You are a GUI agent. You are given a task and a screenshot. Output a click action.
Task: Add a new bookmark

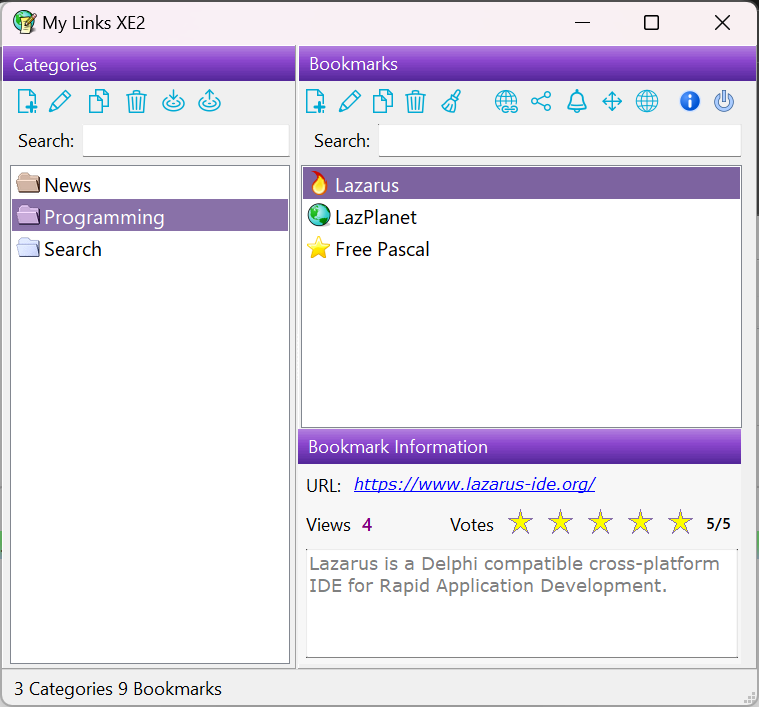point(316,102)
